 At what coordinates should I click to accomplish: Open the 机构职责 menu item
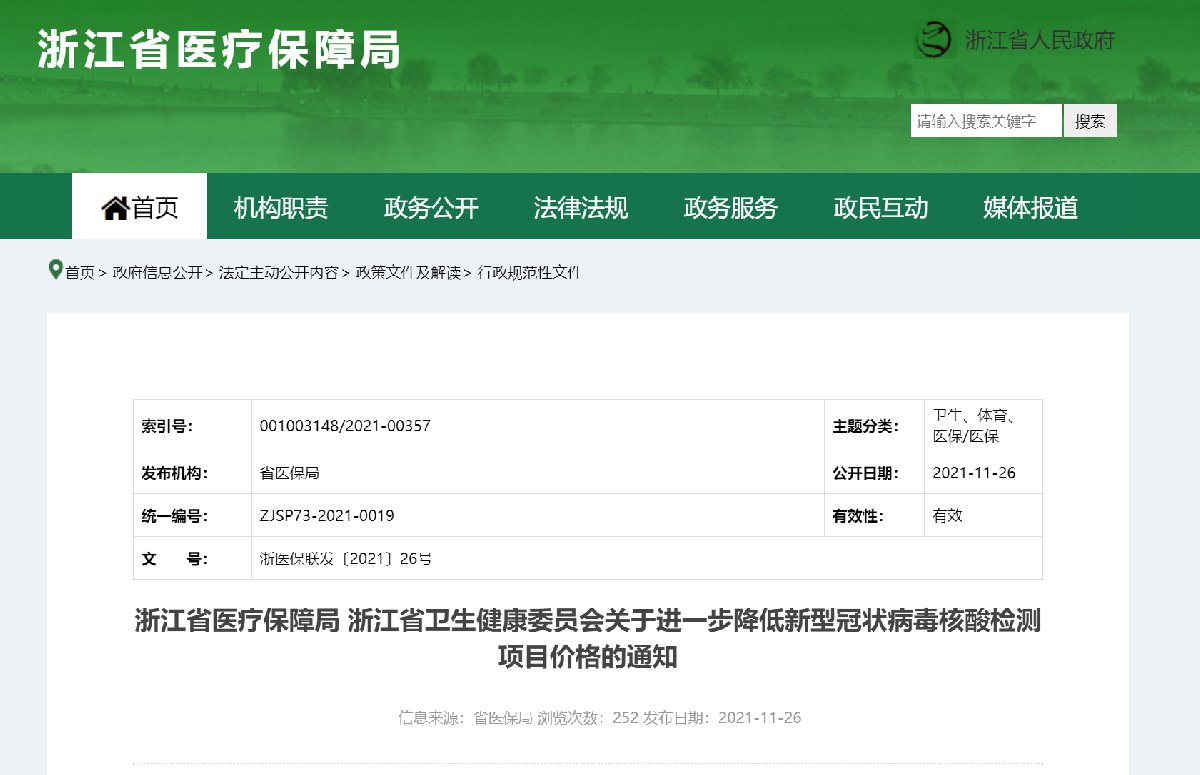pos(281,208)
